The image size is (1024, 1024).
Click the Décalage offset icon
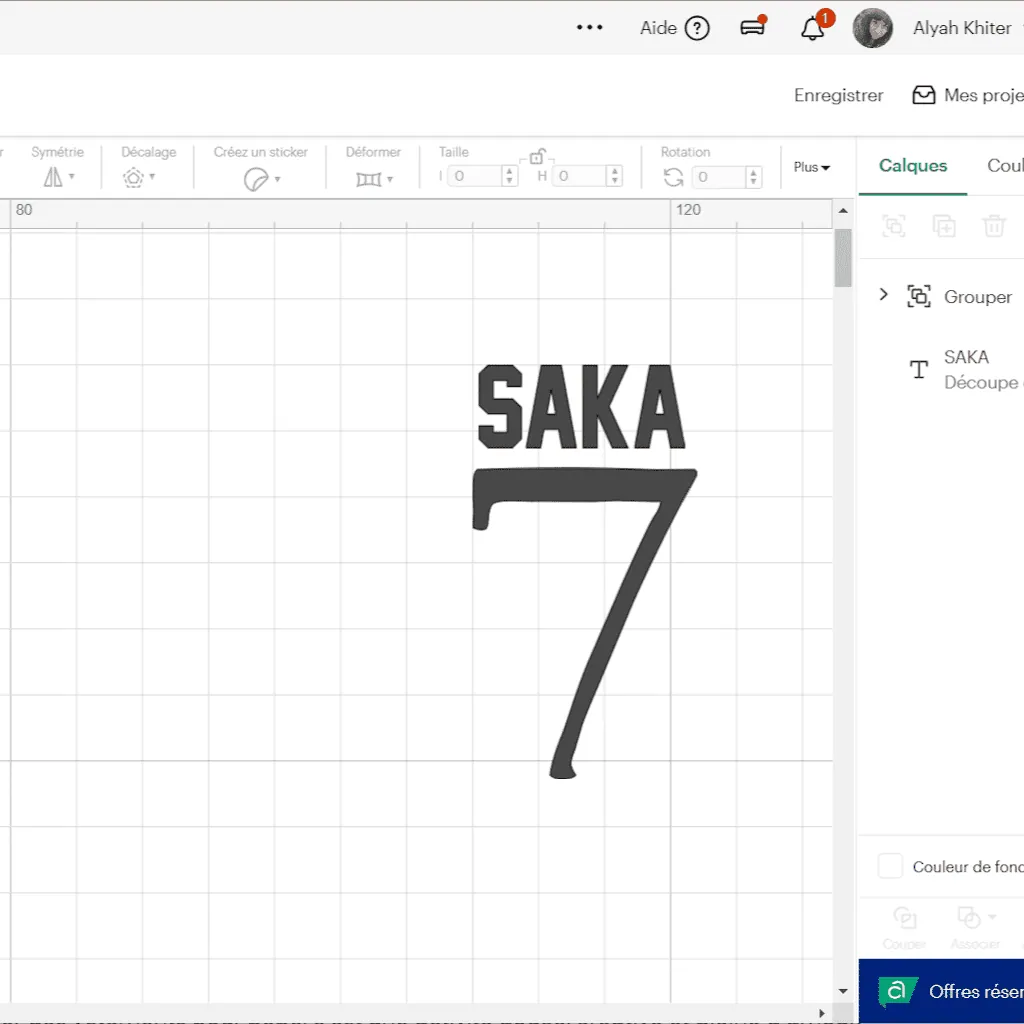(133, 178)
